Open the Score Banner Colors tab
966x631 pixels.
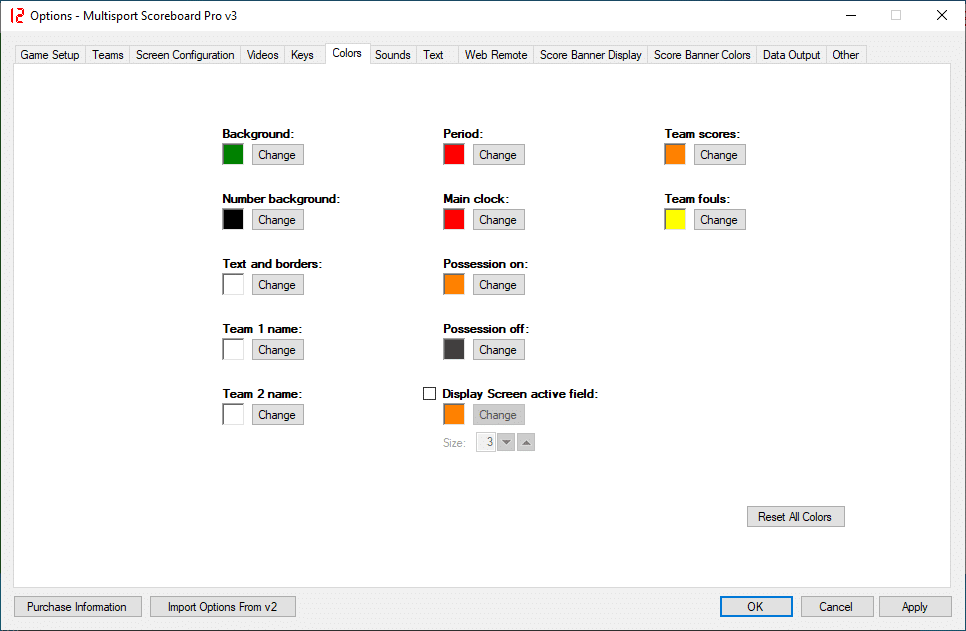[702, 55]
